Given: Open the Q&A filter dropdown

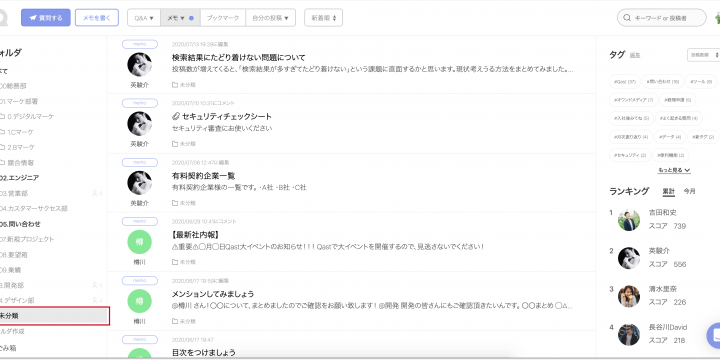Looking at the screenshot, I should click(x=144, y=17).
